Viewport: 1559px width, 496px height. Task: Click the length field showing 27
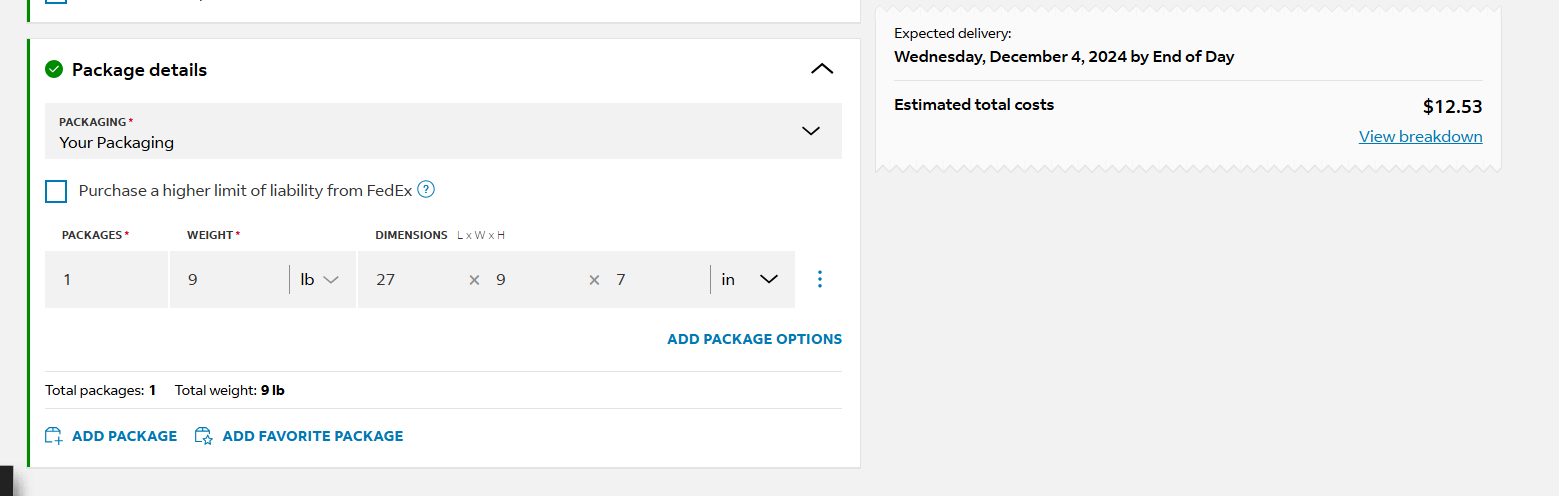412,279
